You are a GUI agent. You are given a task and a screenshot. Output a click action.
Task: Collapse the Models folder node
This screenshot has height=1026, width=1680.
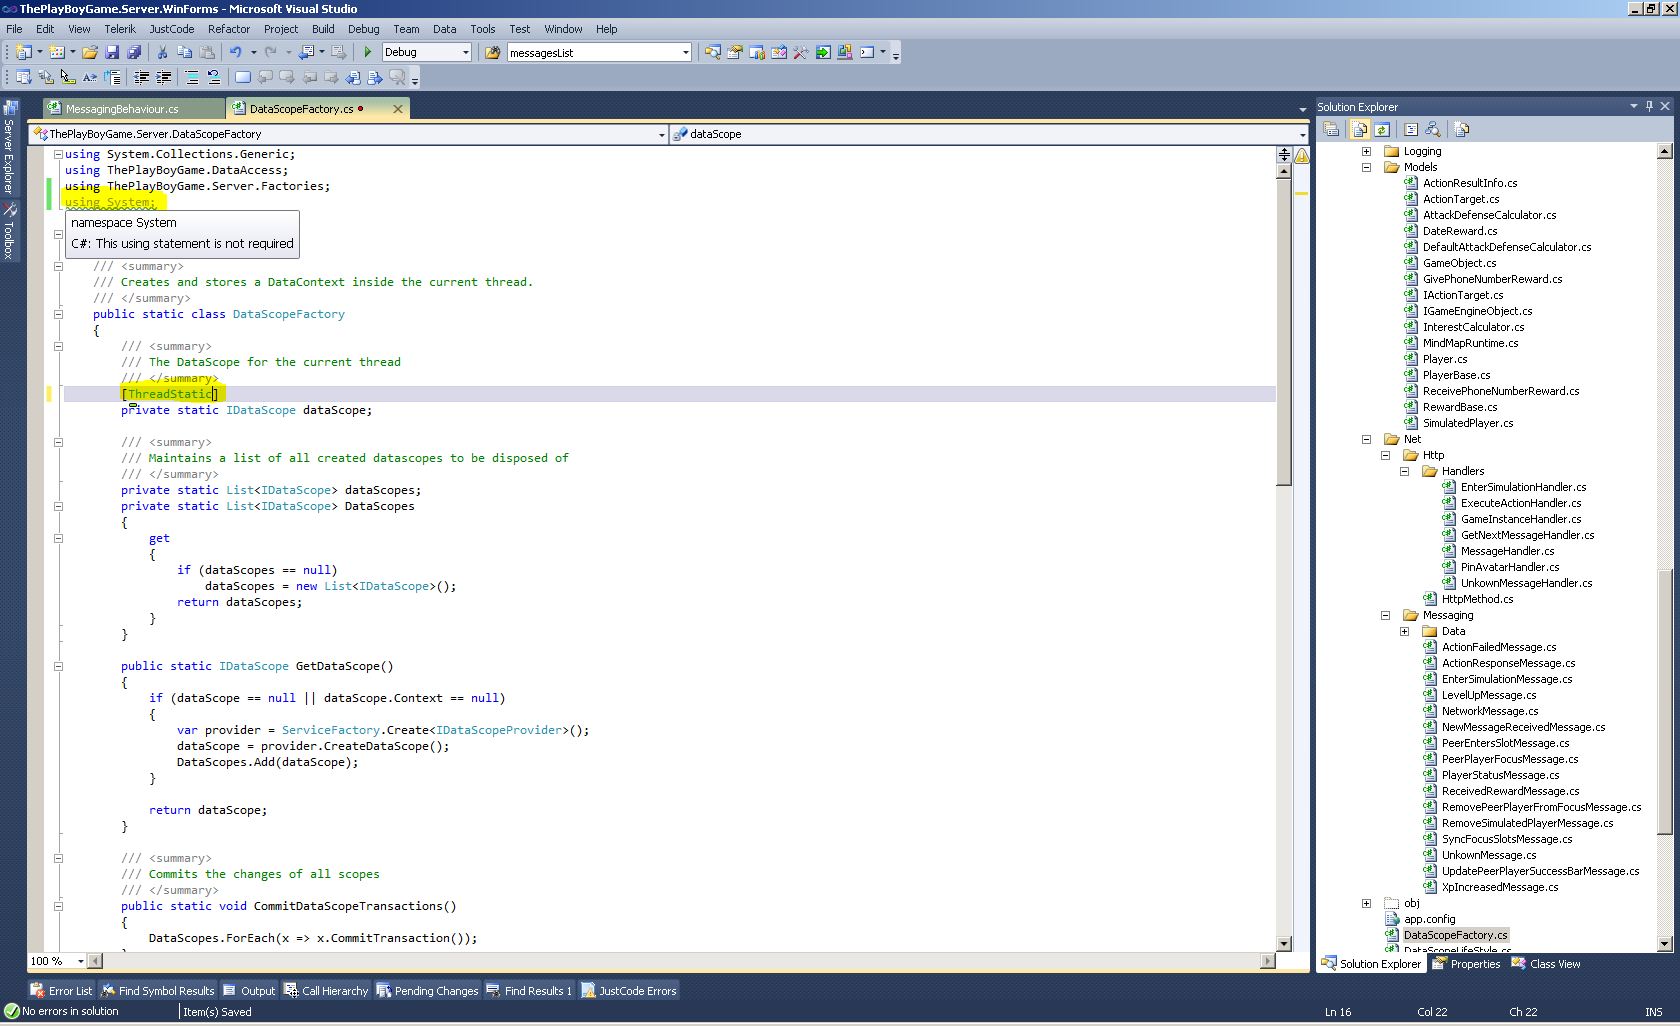(x=1366, y=167)
